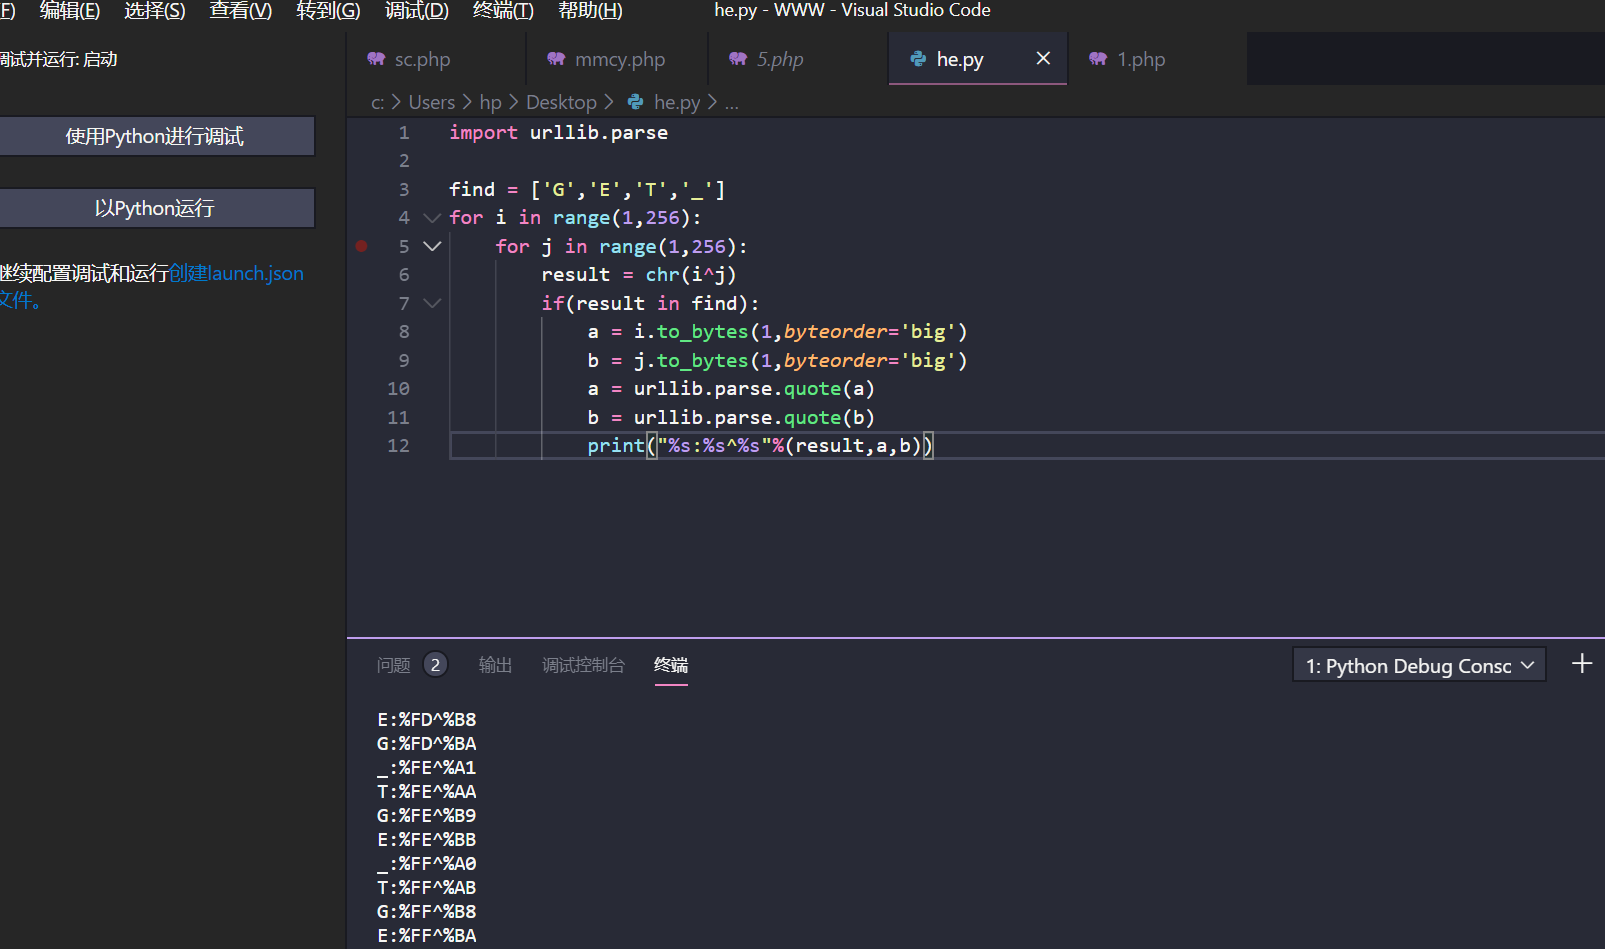The width and height of the screenshot is (1605, 949).
Task: Switch to the 调试控制台 panel tab
Action: click(x=583, y=665)
